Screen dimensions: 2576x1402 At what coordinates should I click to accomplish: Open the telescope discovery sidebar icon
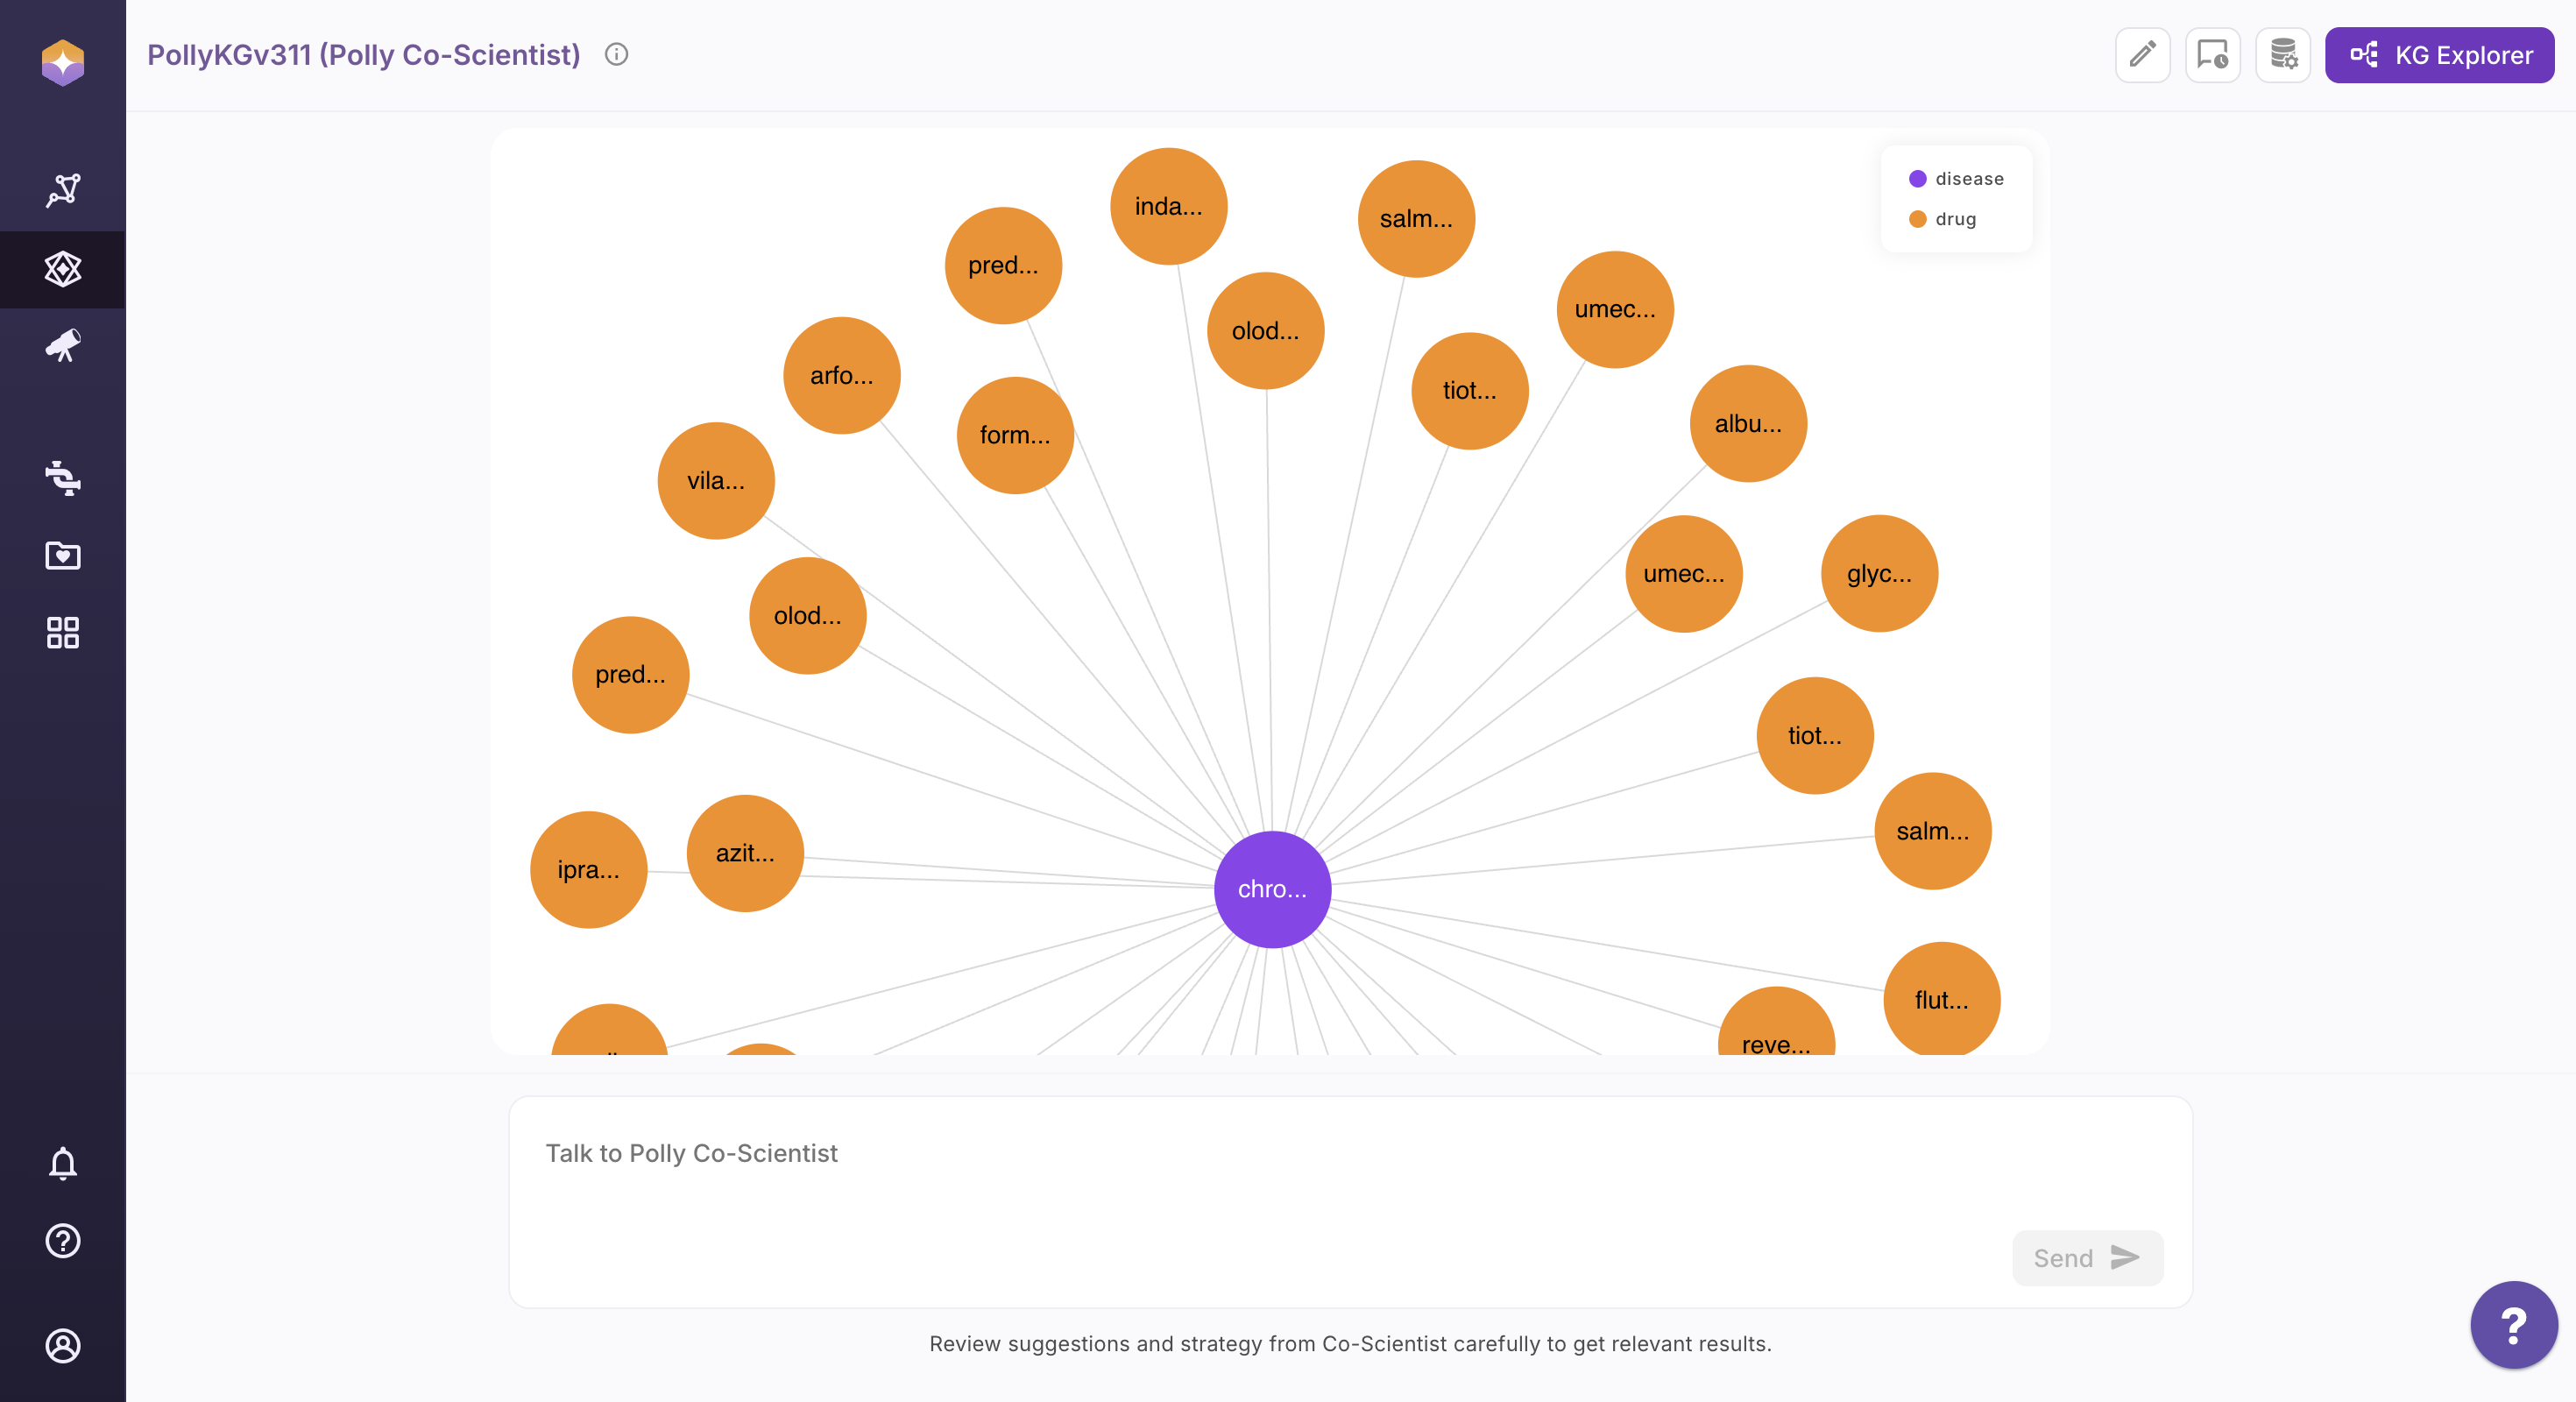(x=62, y=346)
